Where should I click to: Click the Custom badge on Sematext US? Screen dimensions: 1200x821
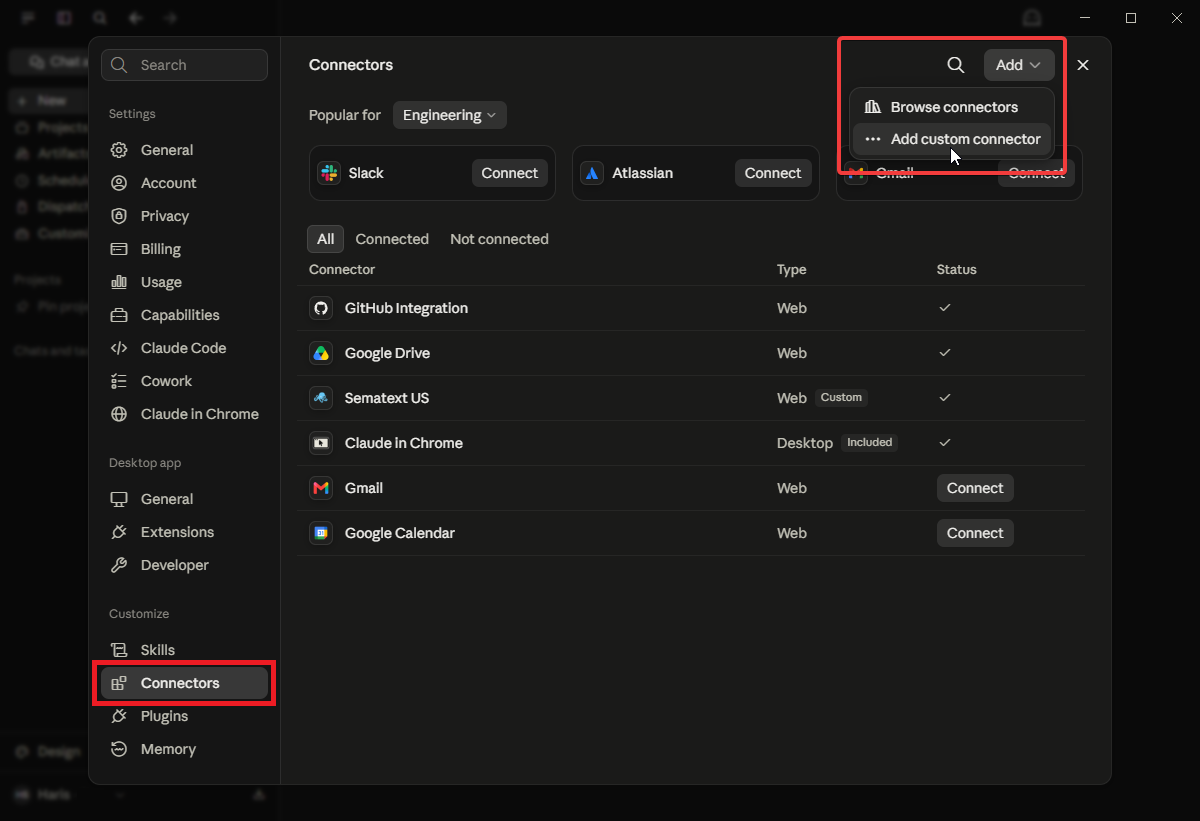(x=841, y=397)
